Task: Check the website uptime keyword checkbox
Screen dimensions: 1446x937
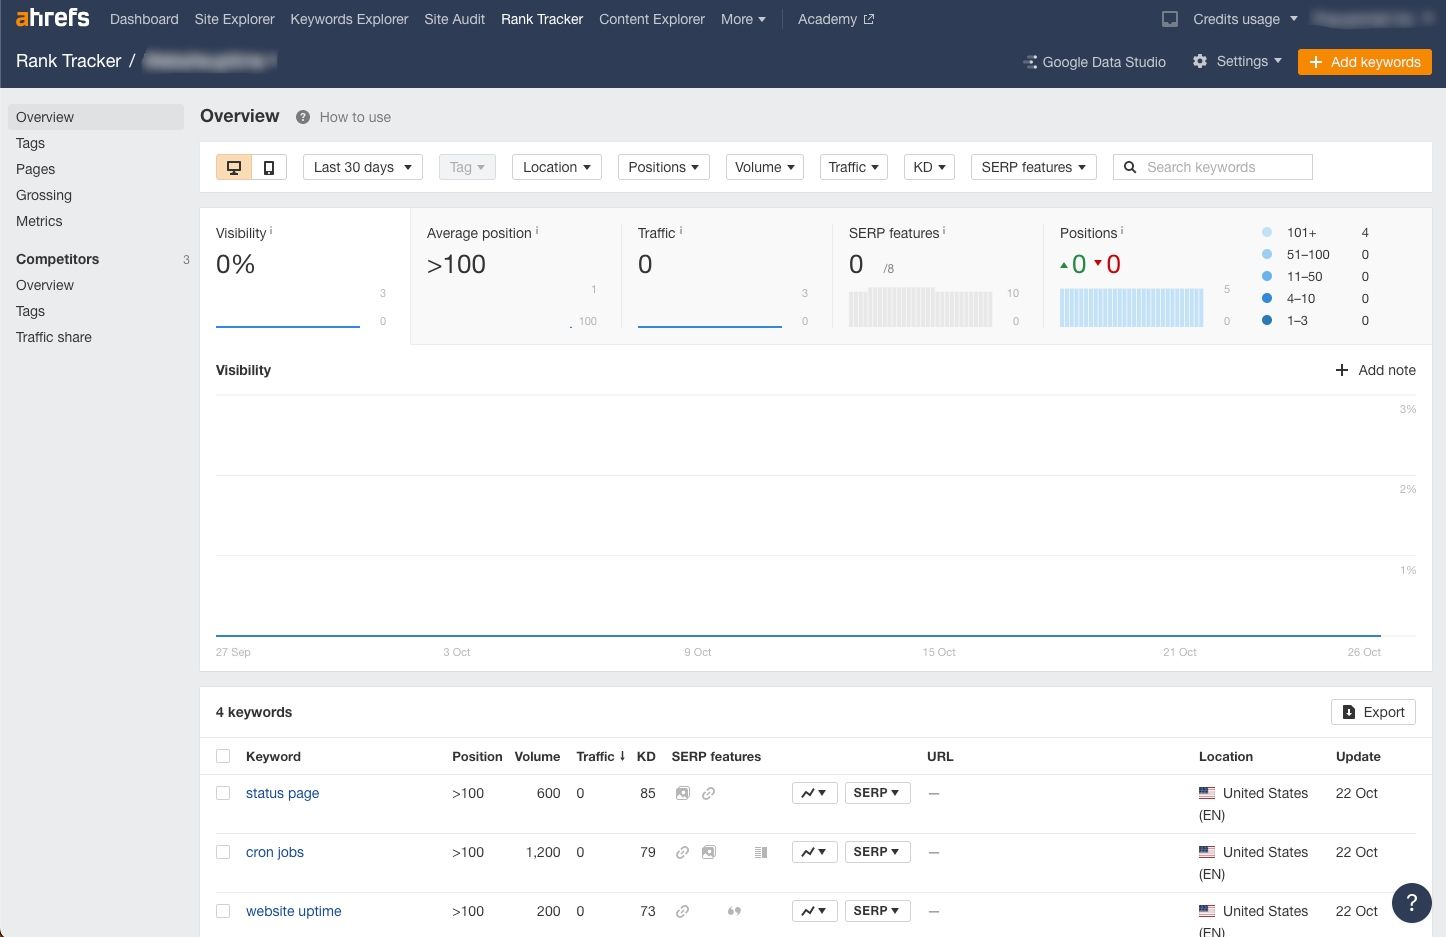Action: pyautogui.click(x=223, y=911)
